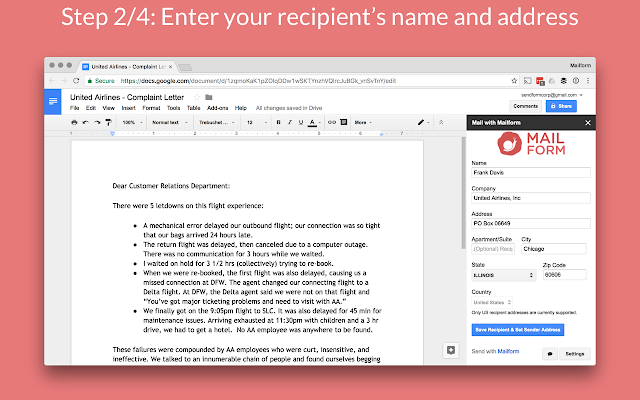Toggle underline formatting
This screenshot has height=400, width=640.
pos(301,122)
